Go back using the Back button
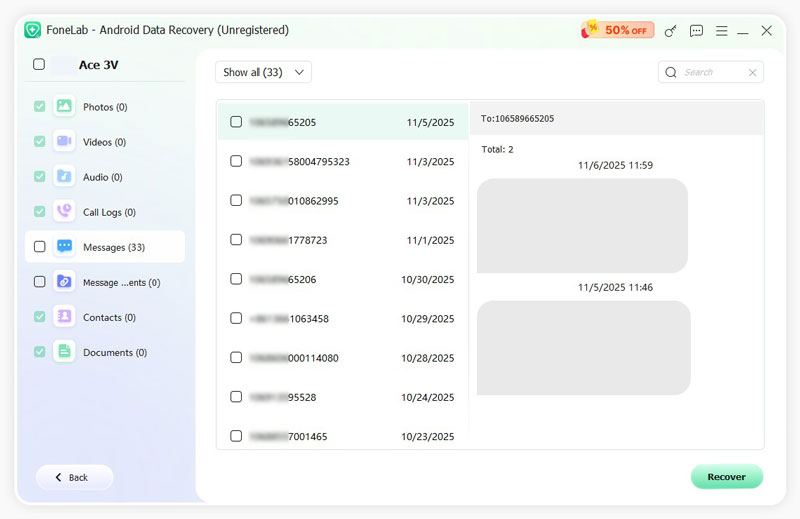The image size is (800, 519). click(x=73, y=477)
